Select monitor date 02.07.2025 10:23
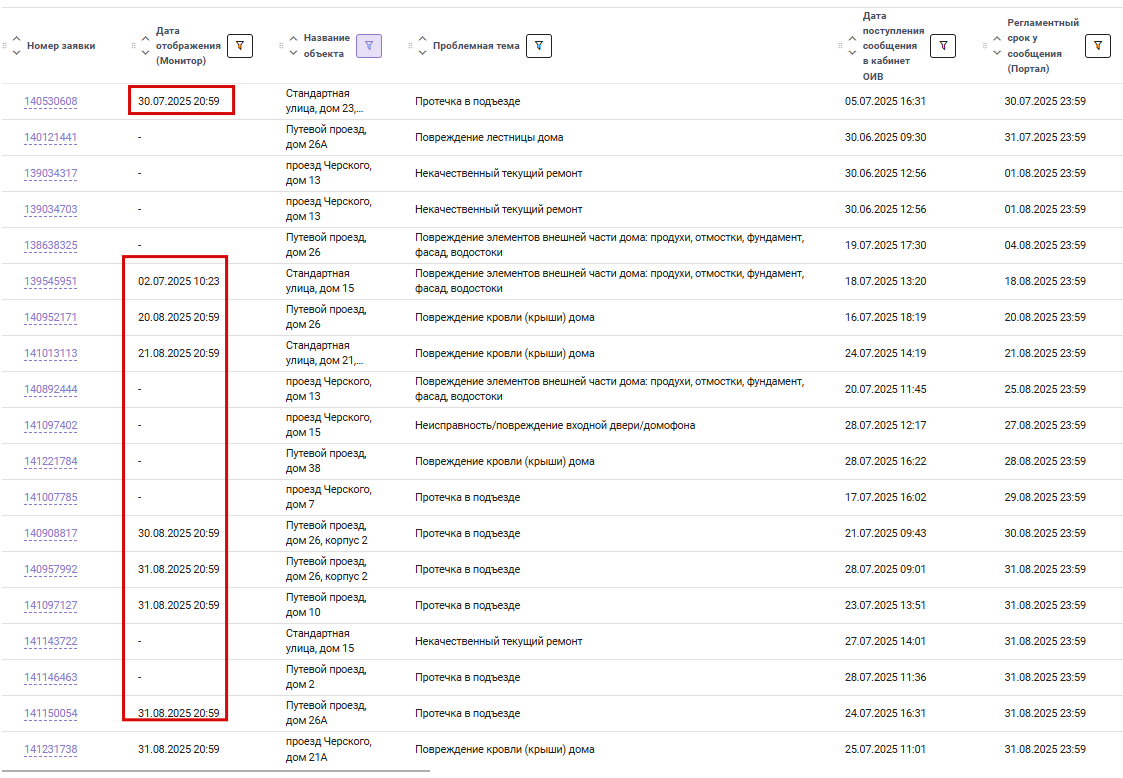This screenshot has width=1123, height=778. pyautogui.click(x=179, y=282)
